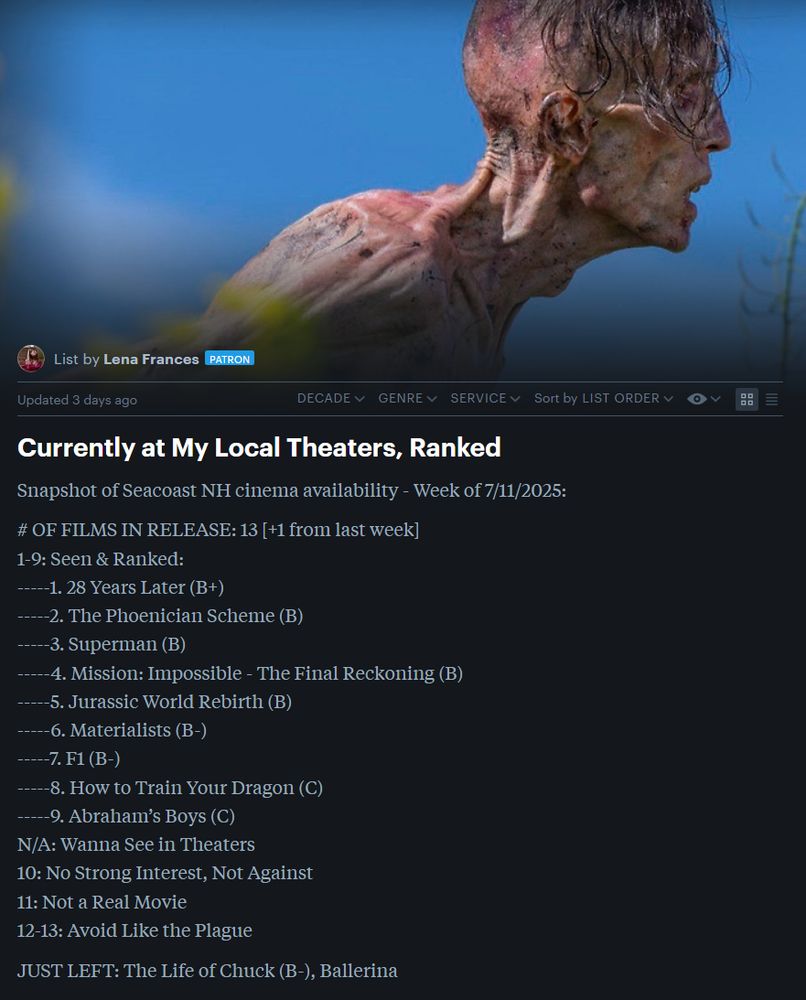The image size is (806, 1000).
Task: Click the list title Currently at My Local Theaters
Action: 259,448
